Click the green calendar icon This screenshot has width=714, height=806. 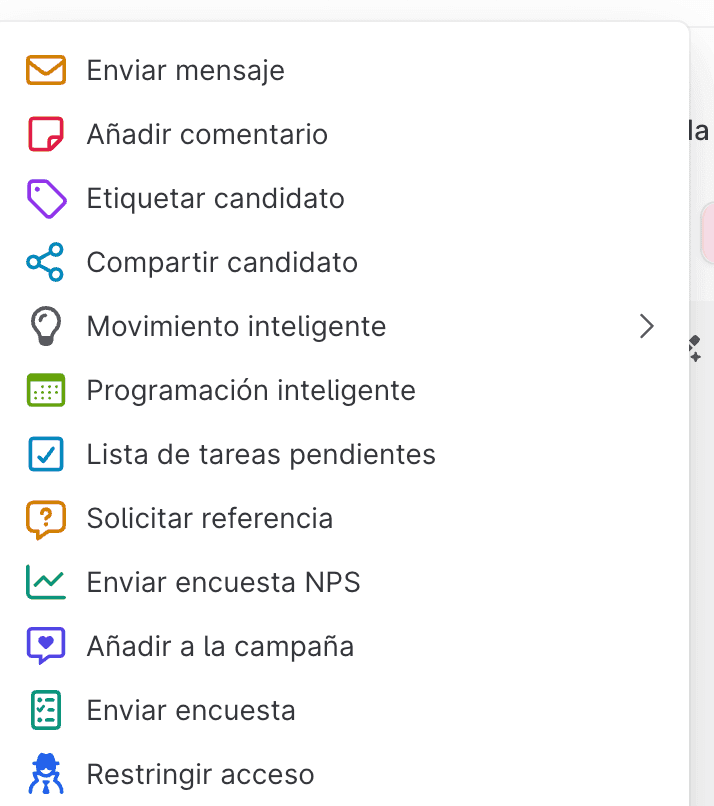(x=46, y=390)
